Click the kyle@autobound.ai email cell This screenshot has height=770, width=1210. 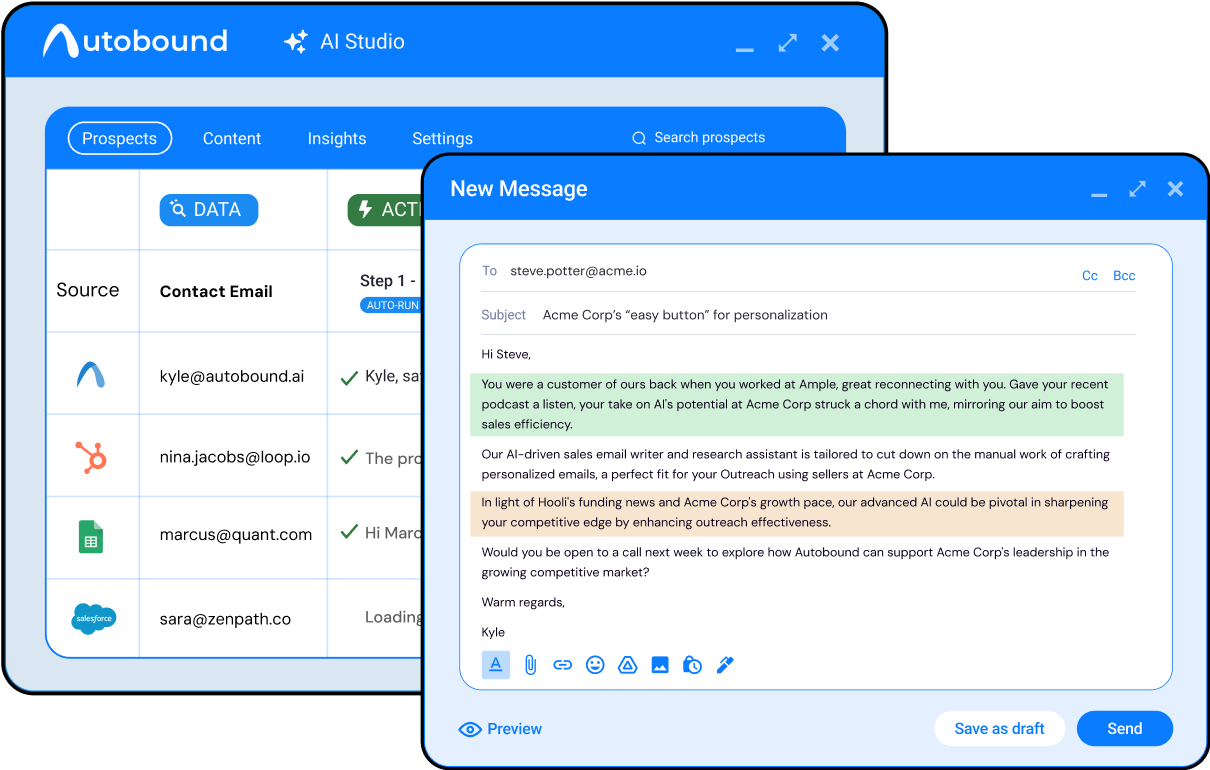click(x=232, y=377)
